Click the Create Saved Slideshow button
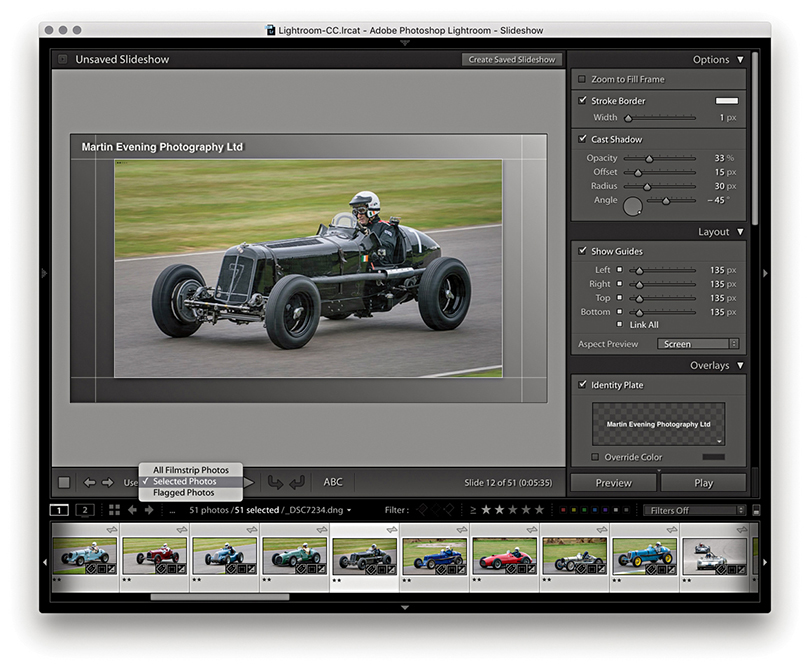This screenshot has width=810, height=669. pyautogui.click(x=511, y=59)
